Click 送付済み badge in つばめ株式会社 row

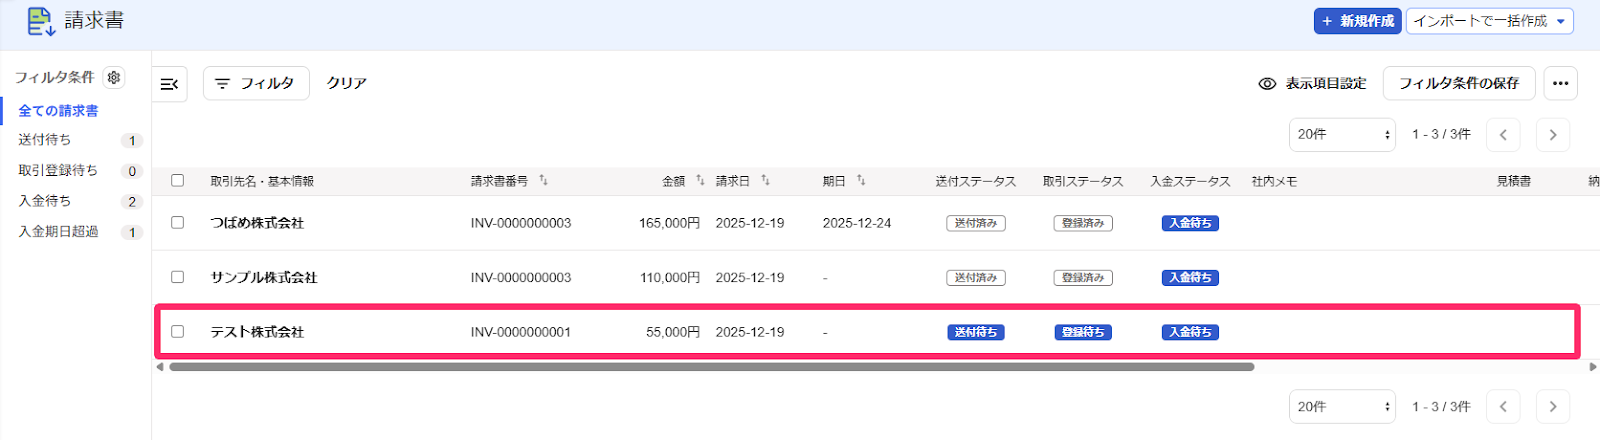tap(976, 223)
